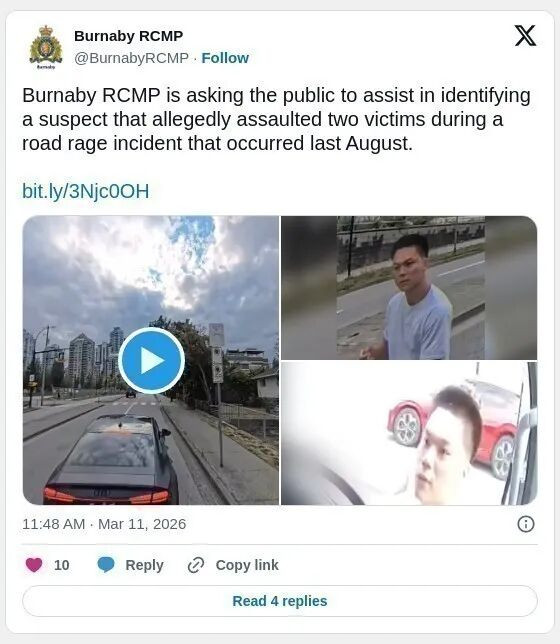Image resolution: width=560 pixels, height=644 pixels.
Task: Click the chain link copy icon
Action: point(196,565)
